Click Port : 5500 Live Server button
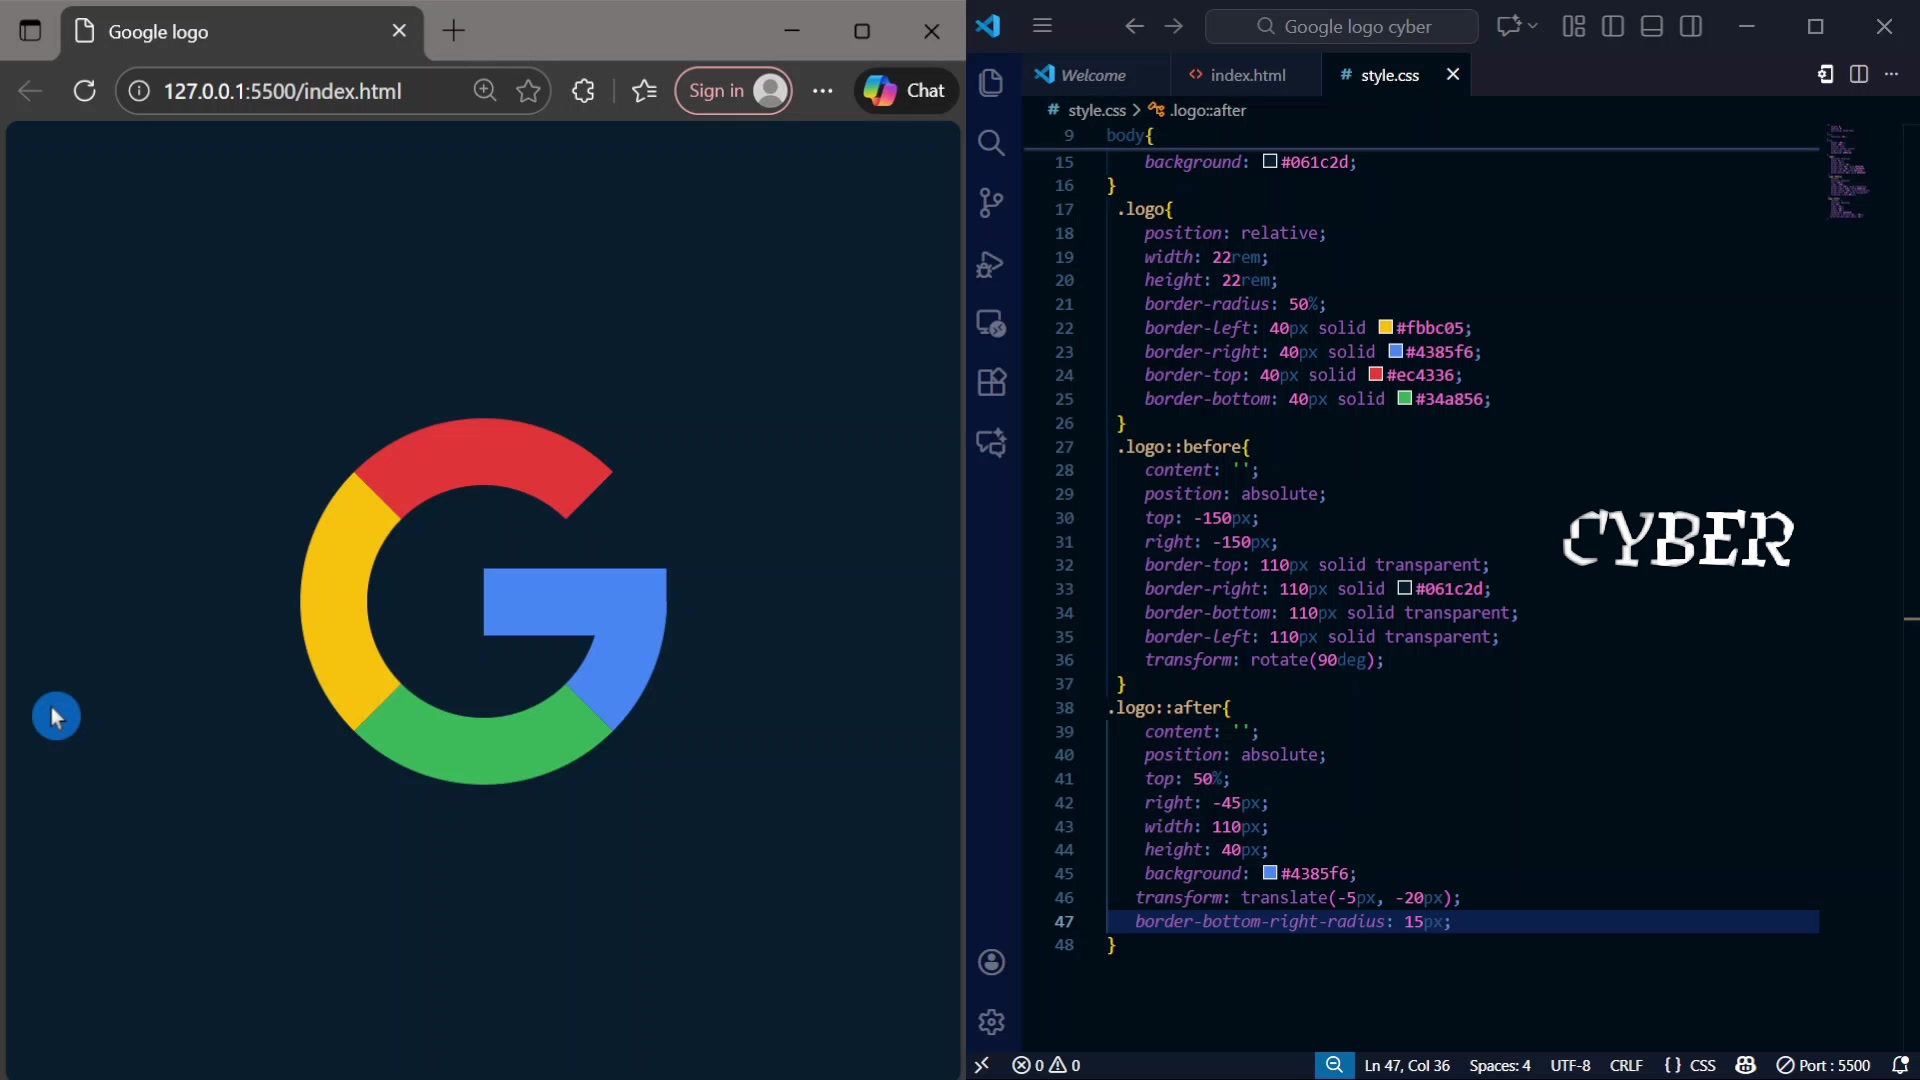The height and width of the screenshot is (1080, 1920). tap(1822, 1065)
